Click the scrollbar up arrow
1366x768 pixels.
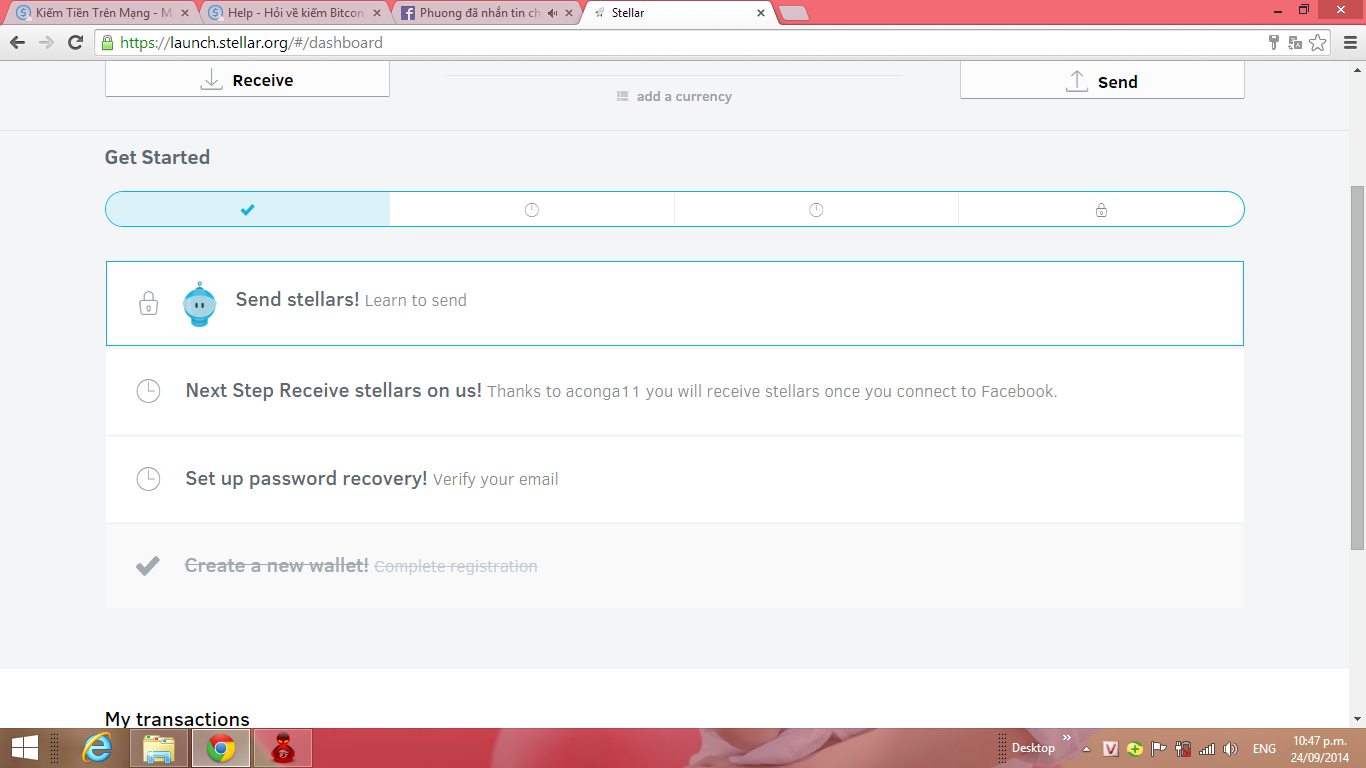click(x=1357, y=68)
